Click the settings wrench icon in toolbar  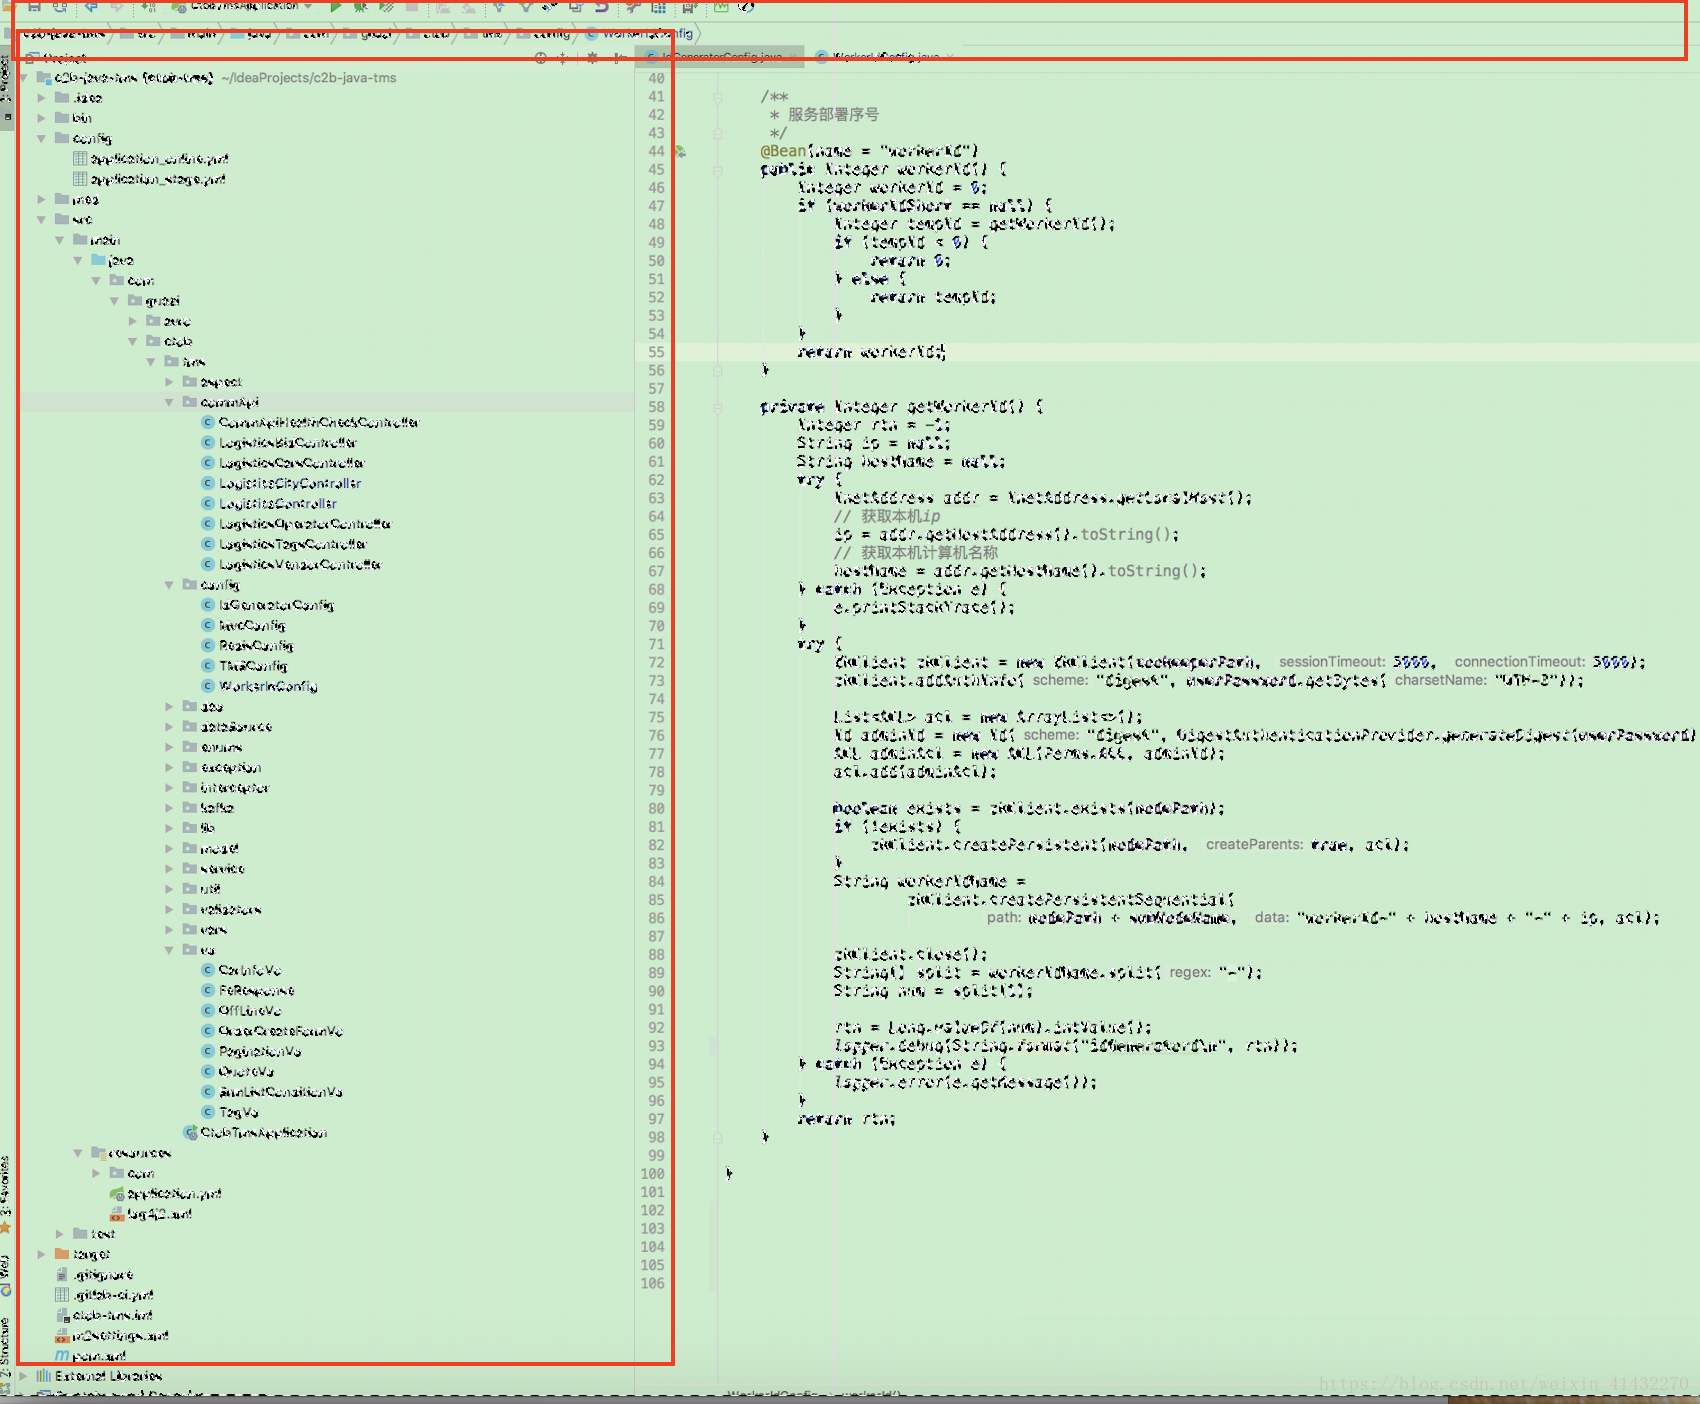click(633, 6)
